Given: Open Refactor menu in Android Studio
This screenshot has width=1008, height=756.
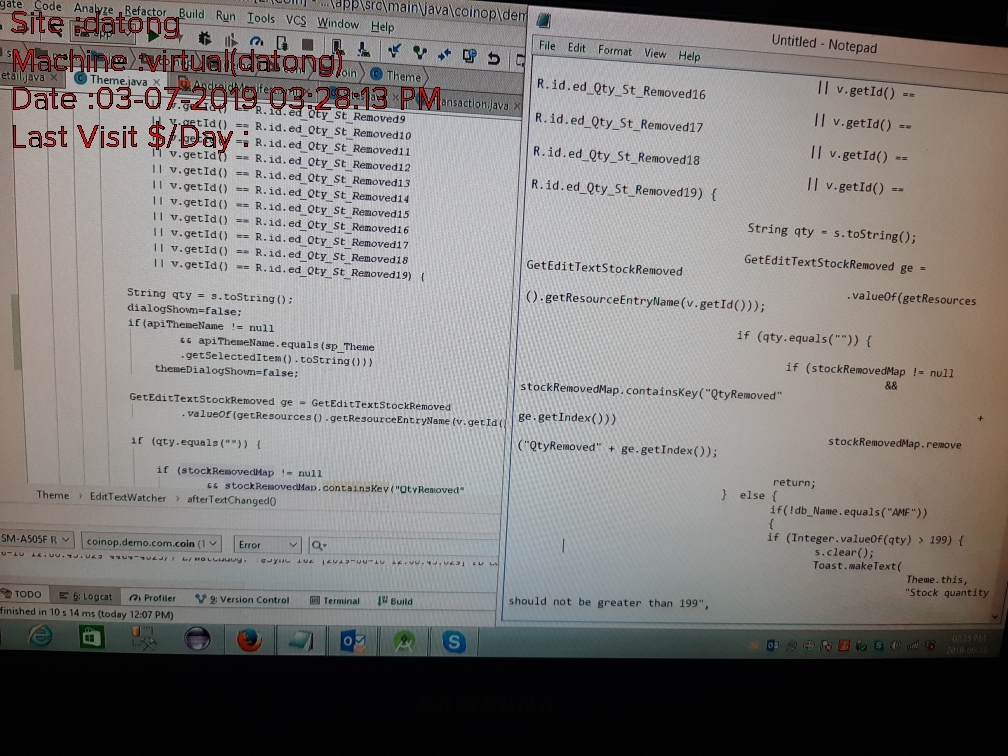Looking at the screenshot, I should pyautogui.click(x=145, y=11).
